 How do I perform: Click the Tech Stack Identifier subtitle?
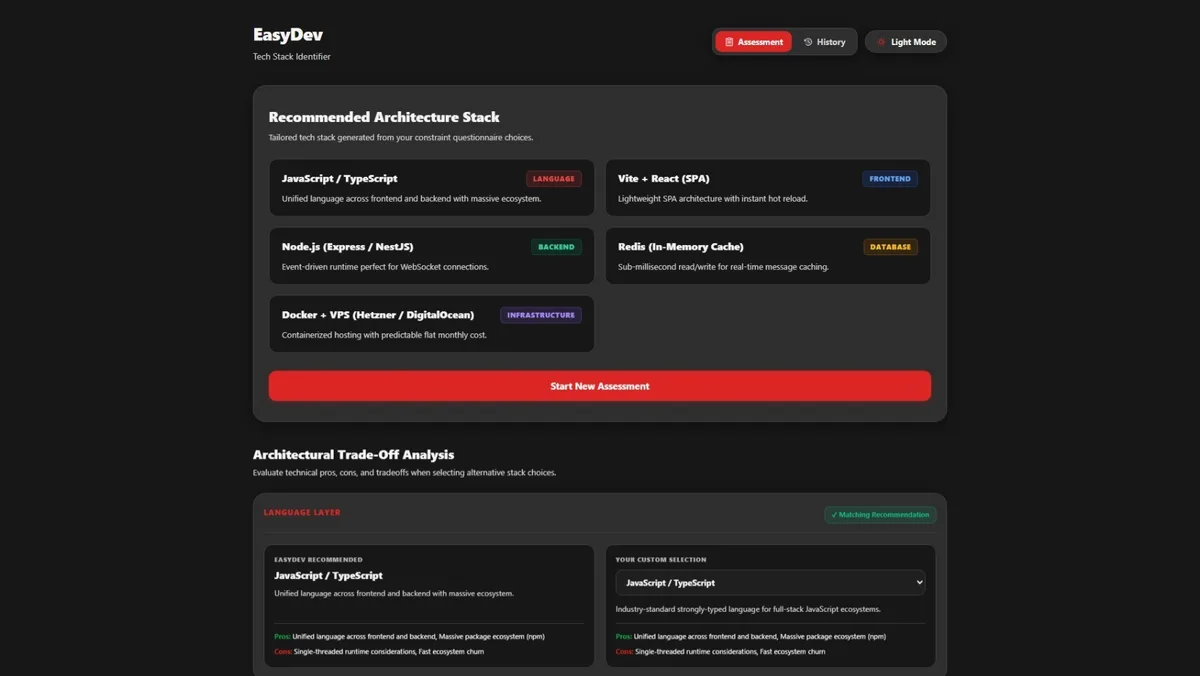pos(292,57)
